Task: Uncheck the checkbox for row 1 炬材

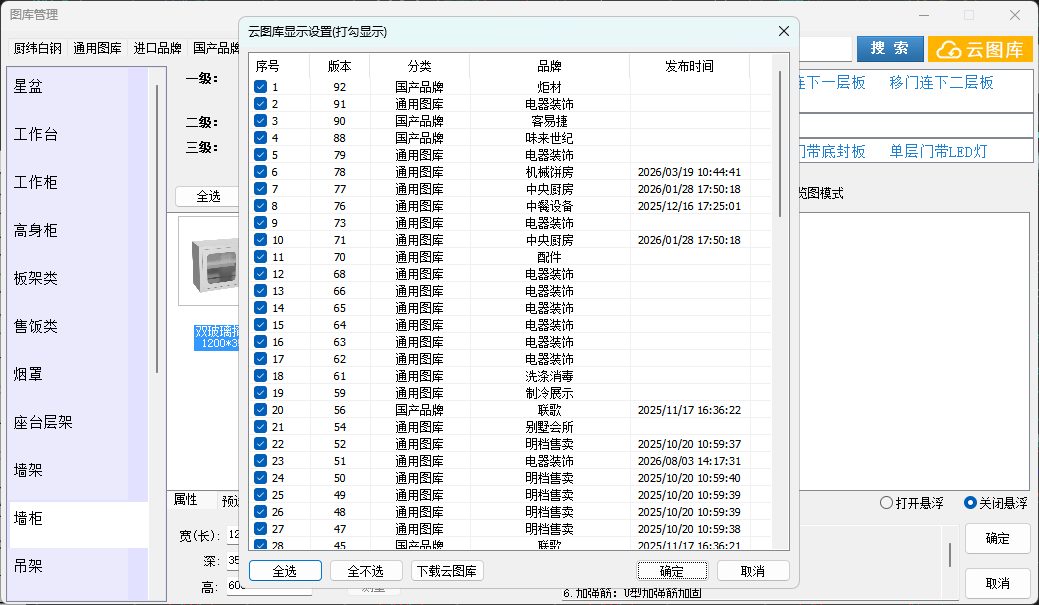Action: click(x=260, y=87)
